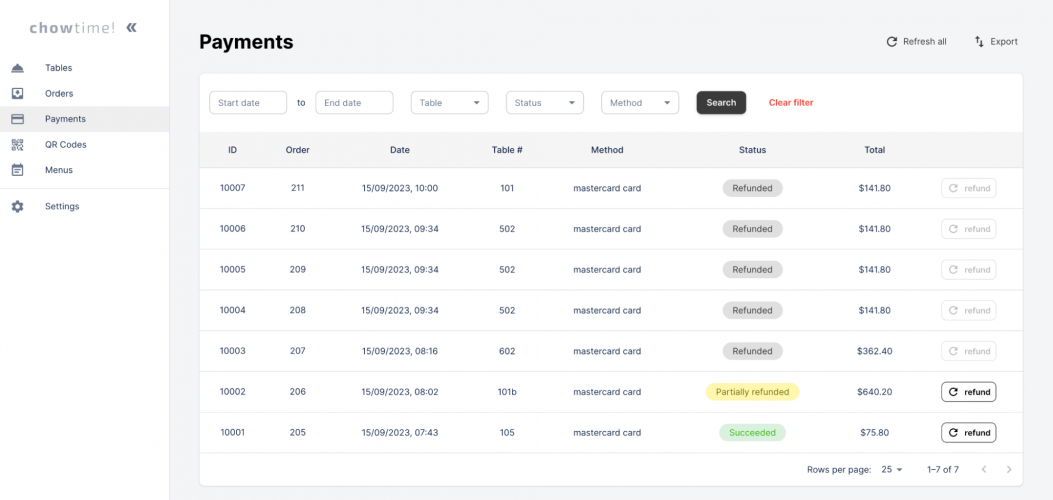
Task: Change rows per page from 25
Action: 892,469
